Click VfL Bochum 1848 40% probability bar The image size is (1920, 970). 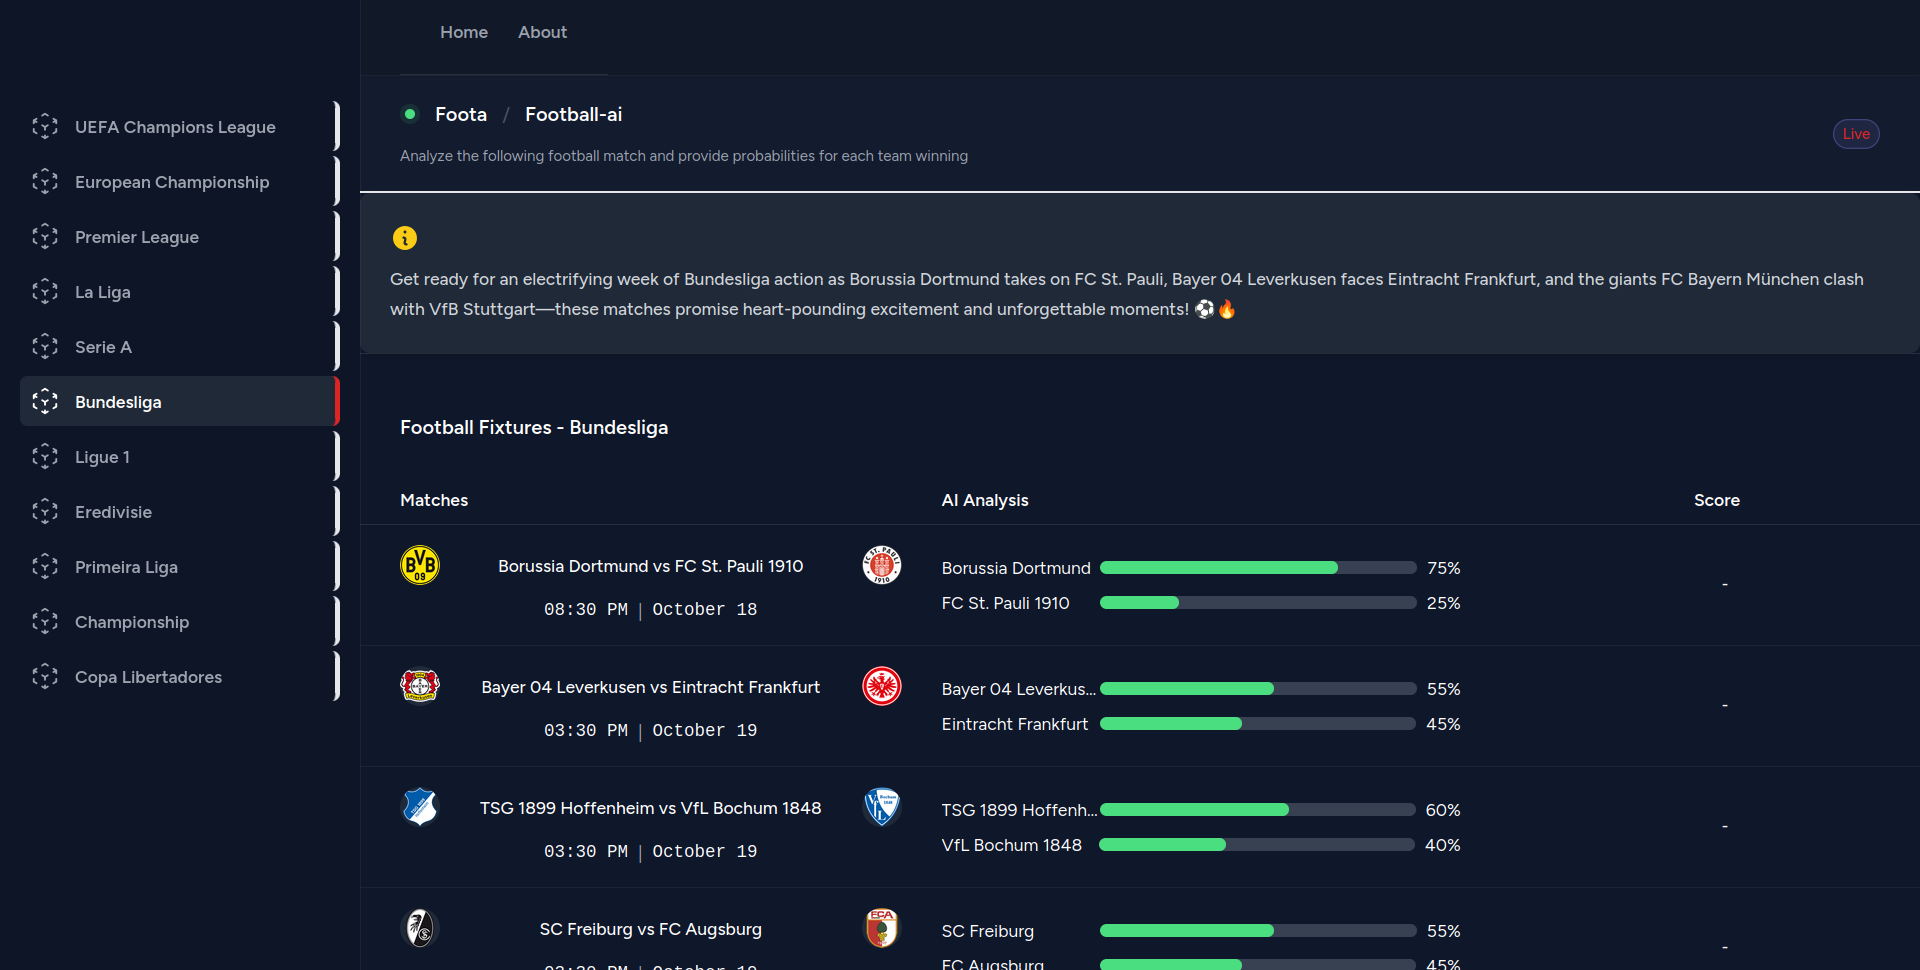point(1258,844)
